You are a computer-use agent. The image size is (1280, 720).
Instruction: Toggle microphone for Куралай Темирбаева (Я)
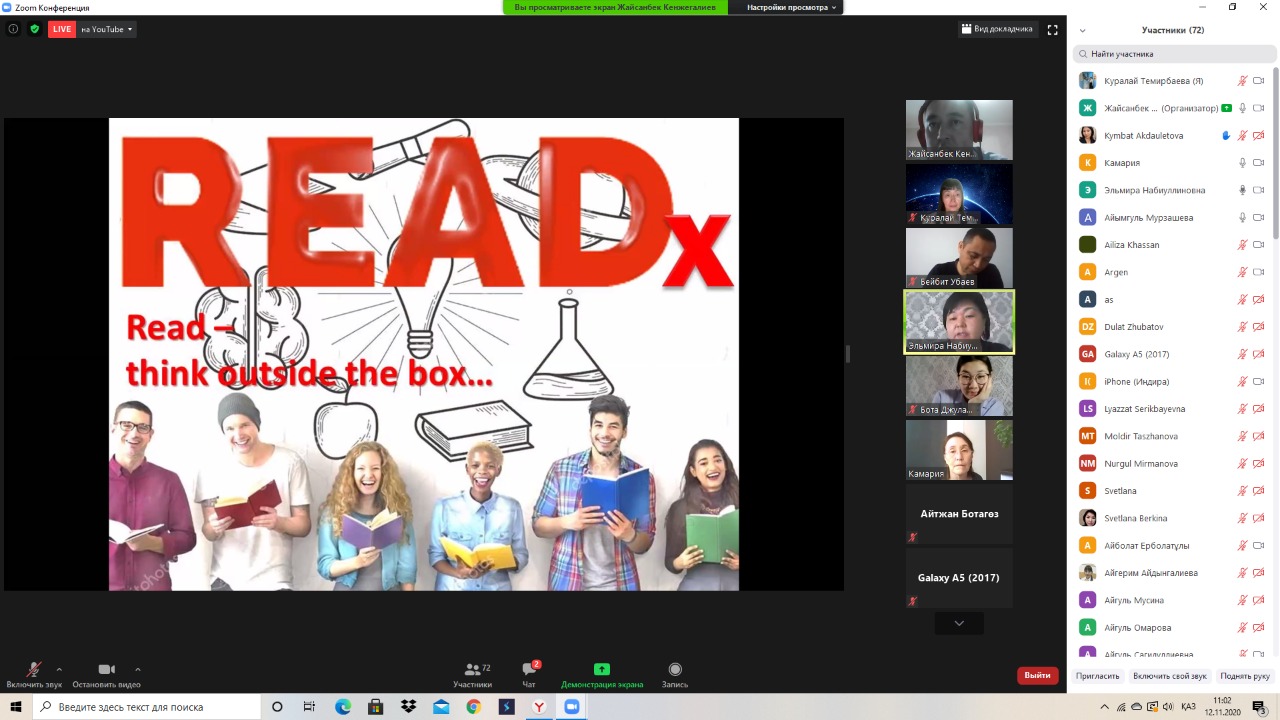coord(1242,81)
